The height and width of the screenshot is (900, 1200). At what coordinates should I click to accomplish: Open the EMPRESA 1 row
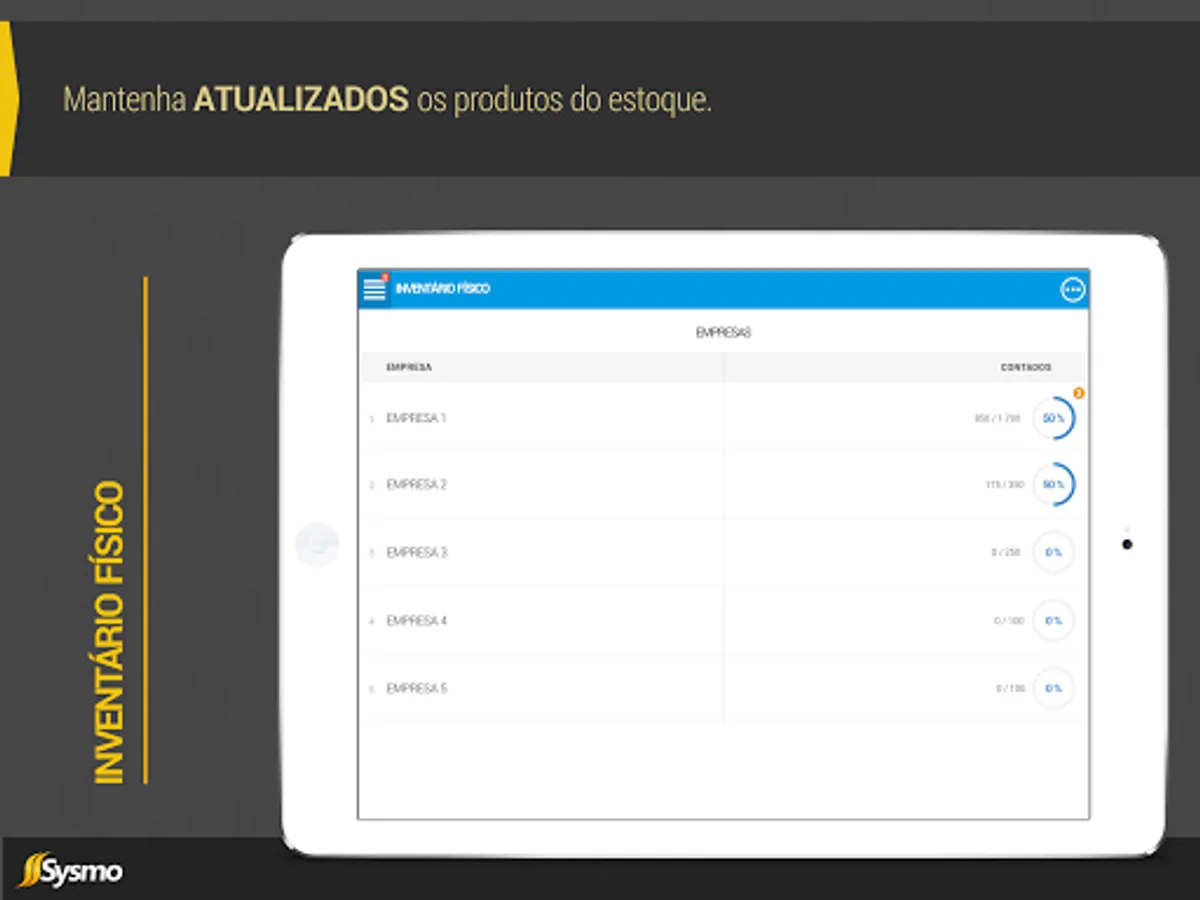point(723,418)
